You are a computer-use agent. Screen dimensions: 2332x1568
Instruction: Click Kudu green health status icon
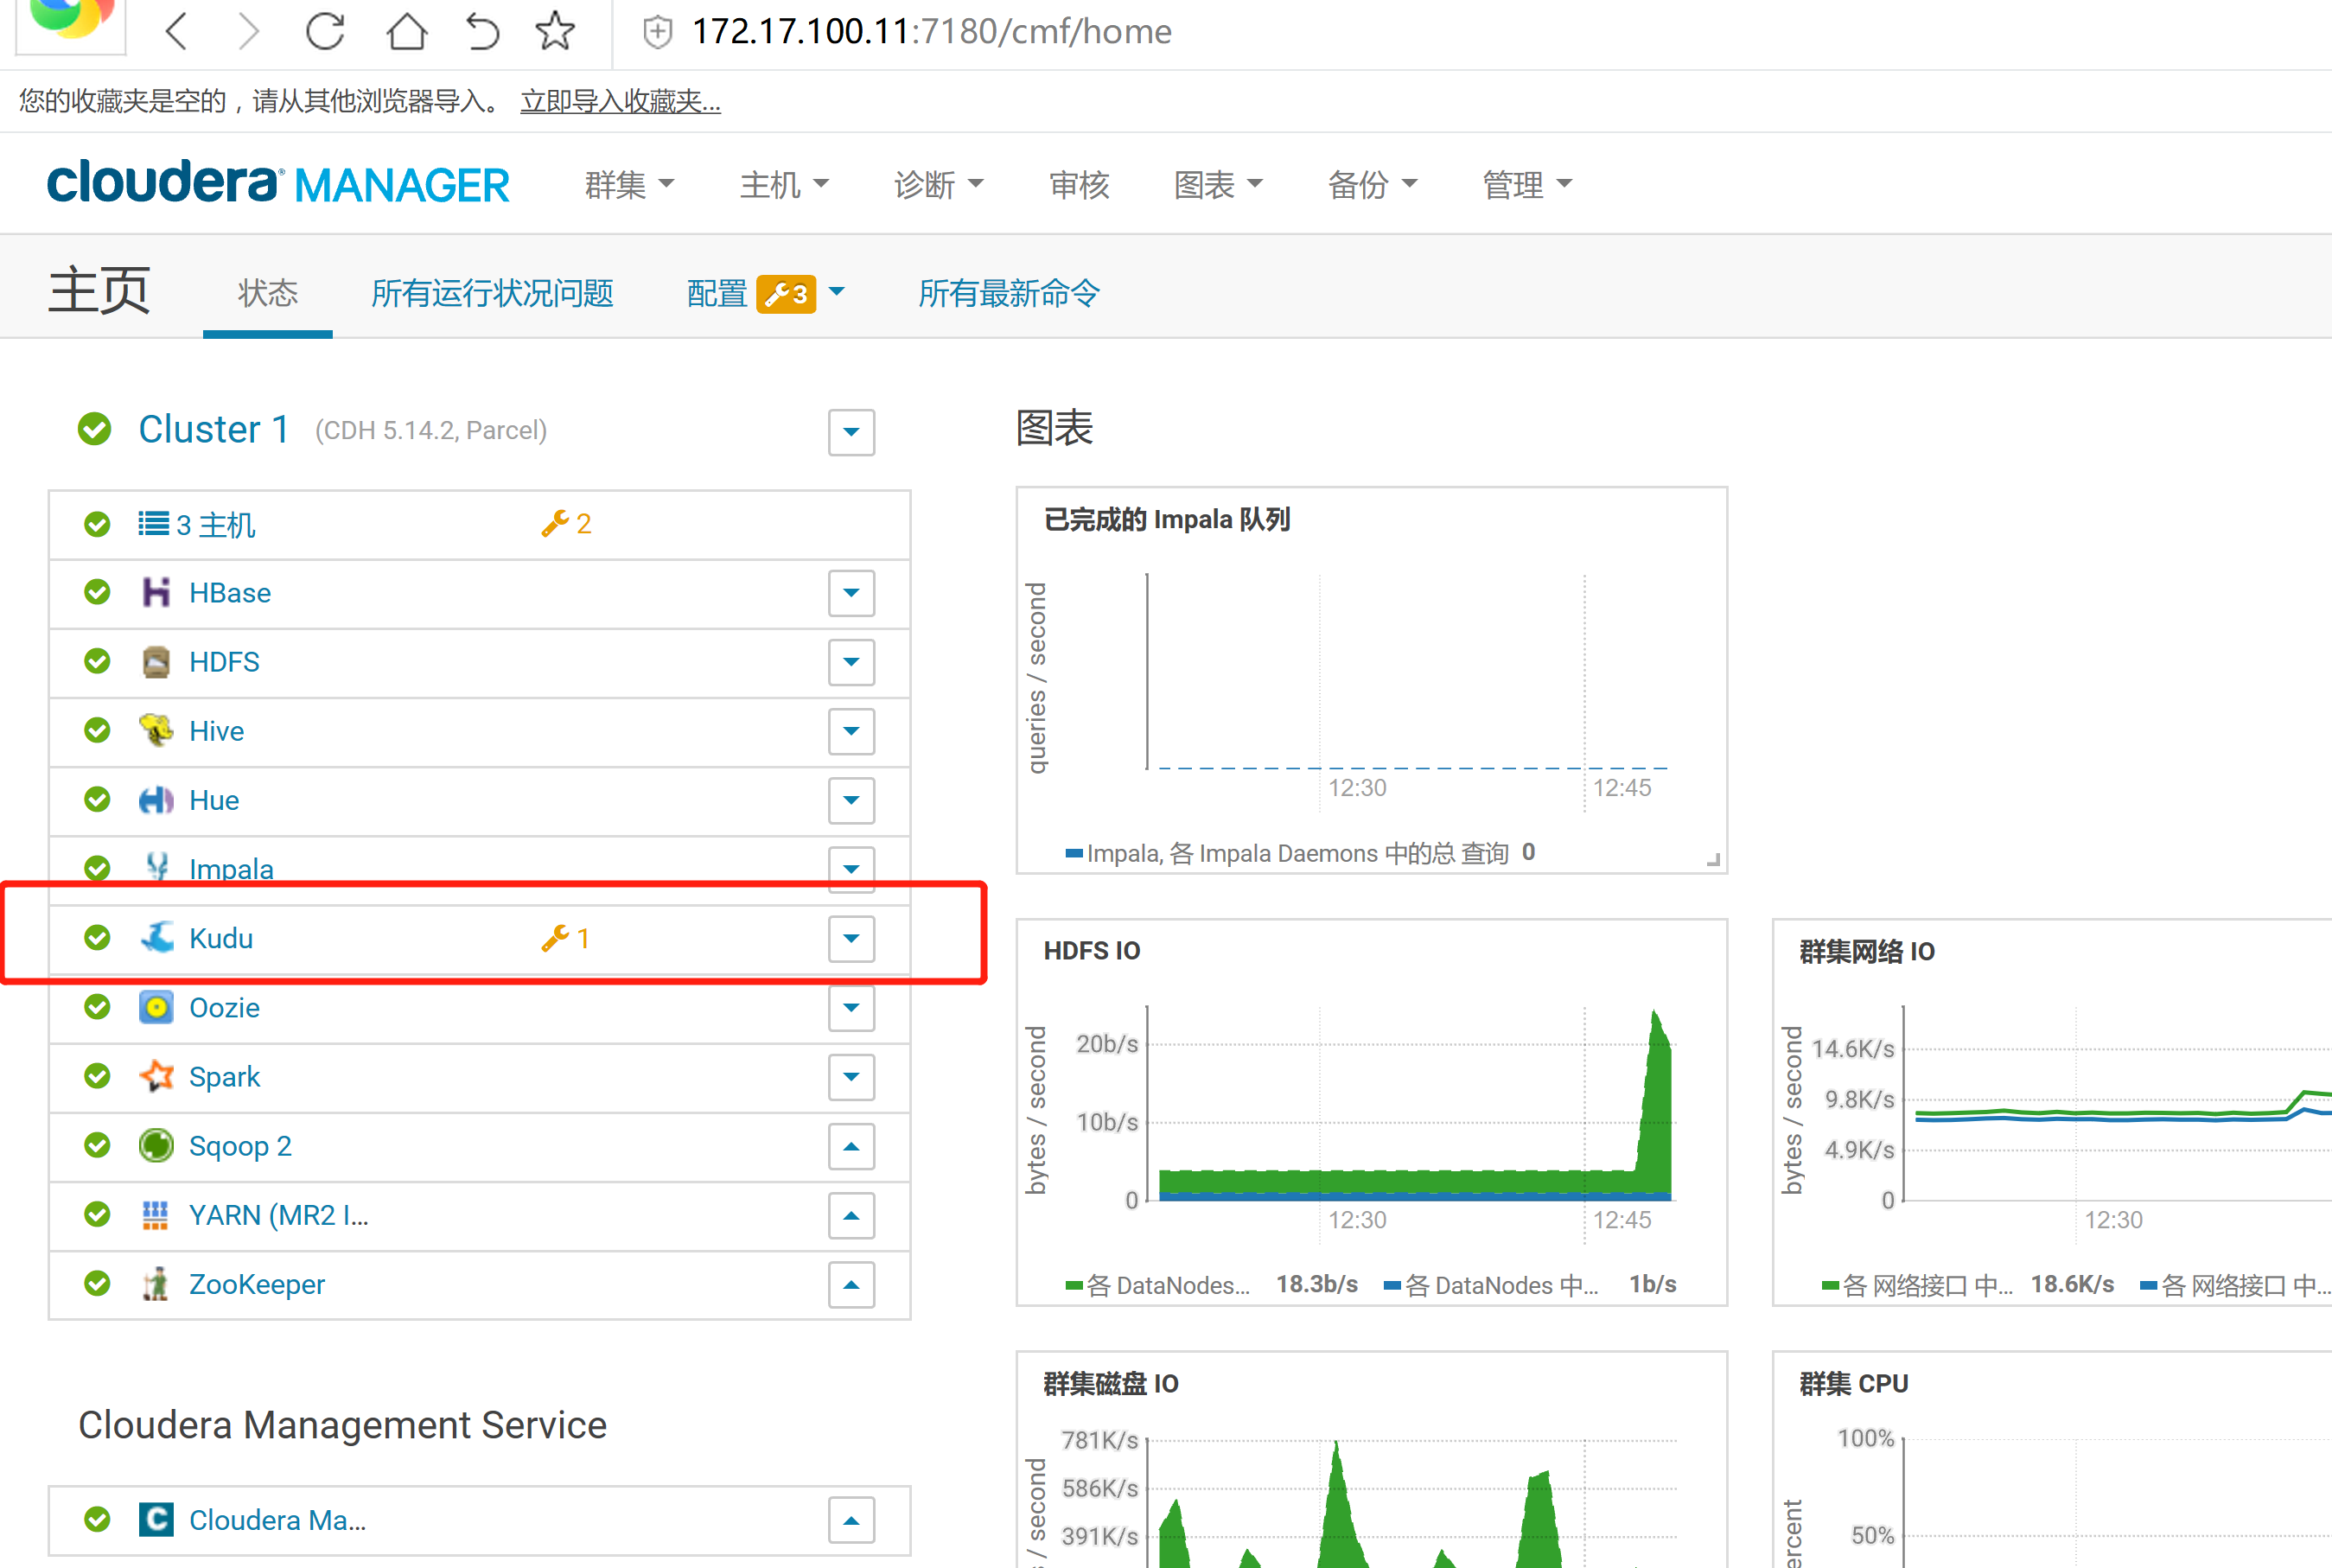click(97, 937)
